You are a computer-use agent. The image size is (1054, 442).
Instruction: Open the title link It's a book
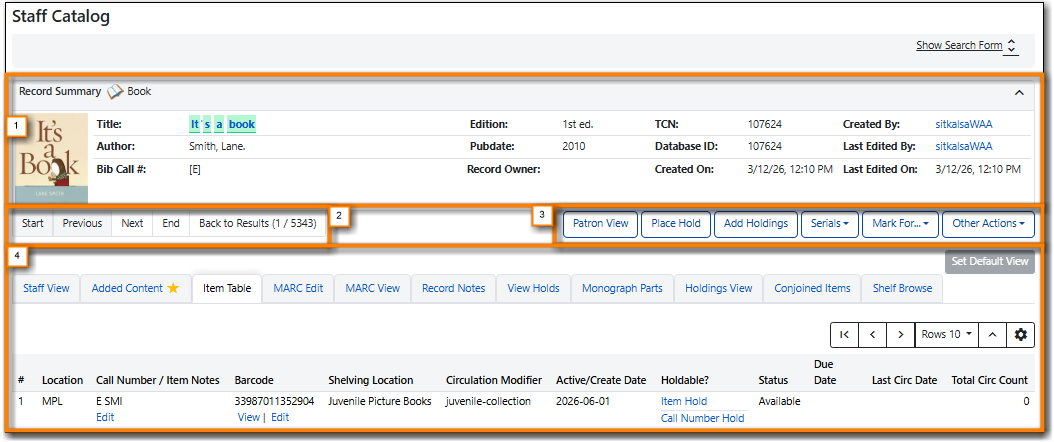coord(222,124)
